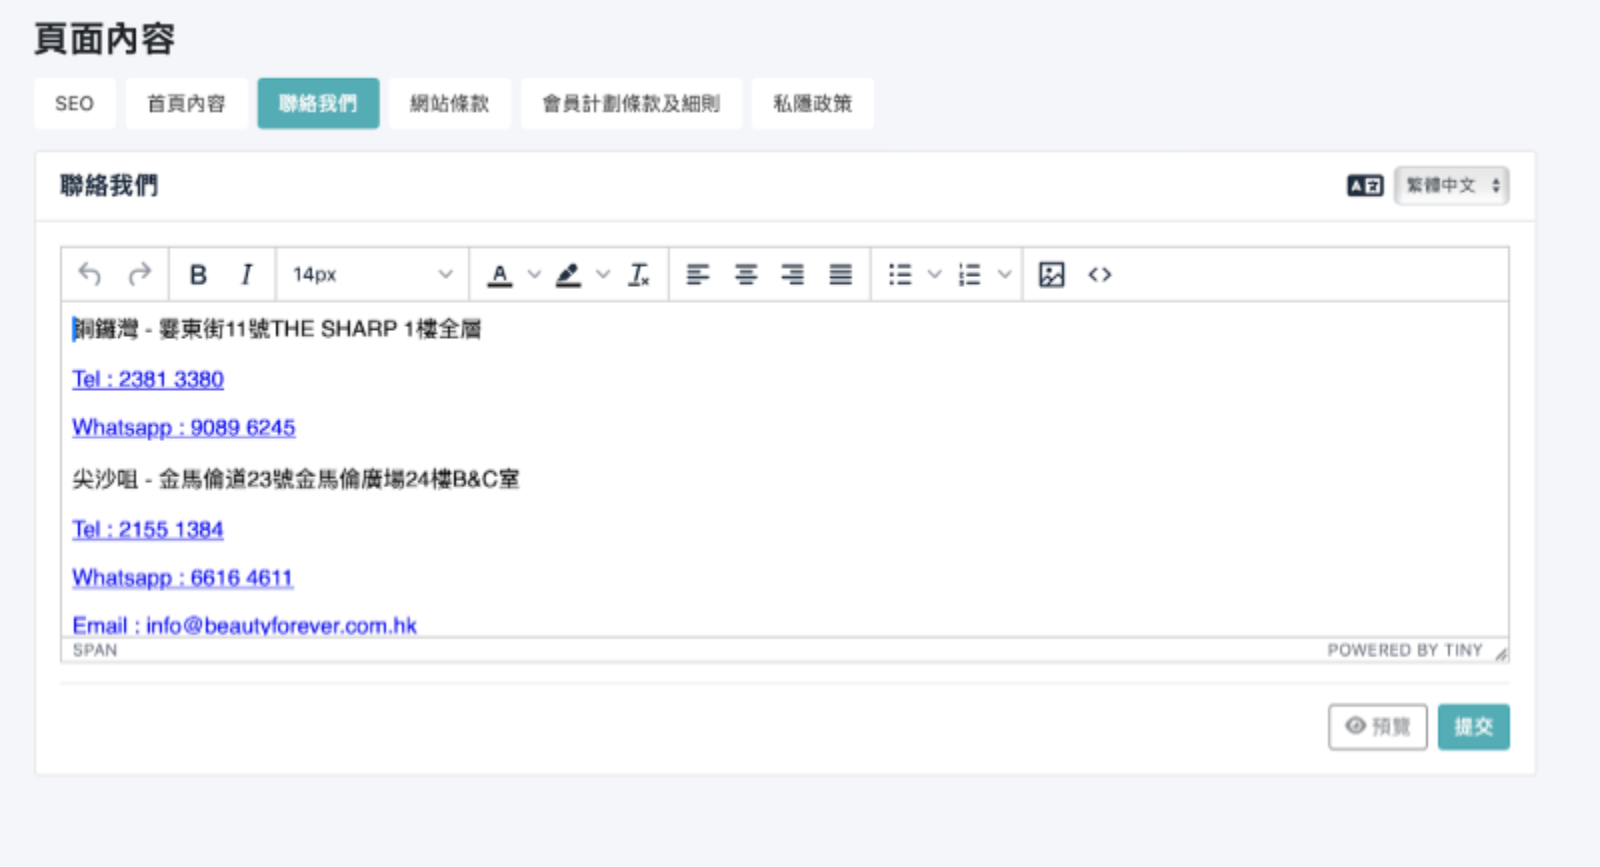Click the Whatsapp : 9089 6245 link
Image resolution: width=1600 pixels, height=867 pixels.
(184, 427)
